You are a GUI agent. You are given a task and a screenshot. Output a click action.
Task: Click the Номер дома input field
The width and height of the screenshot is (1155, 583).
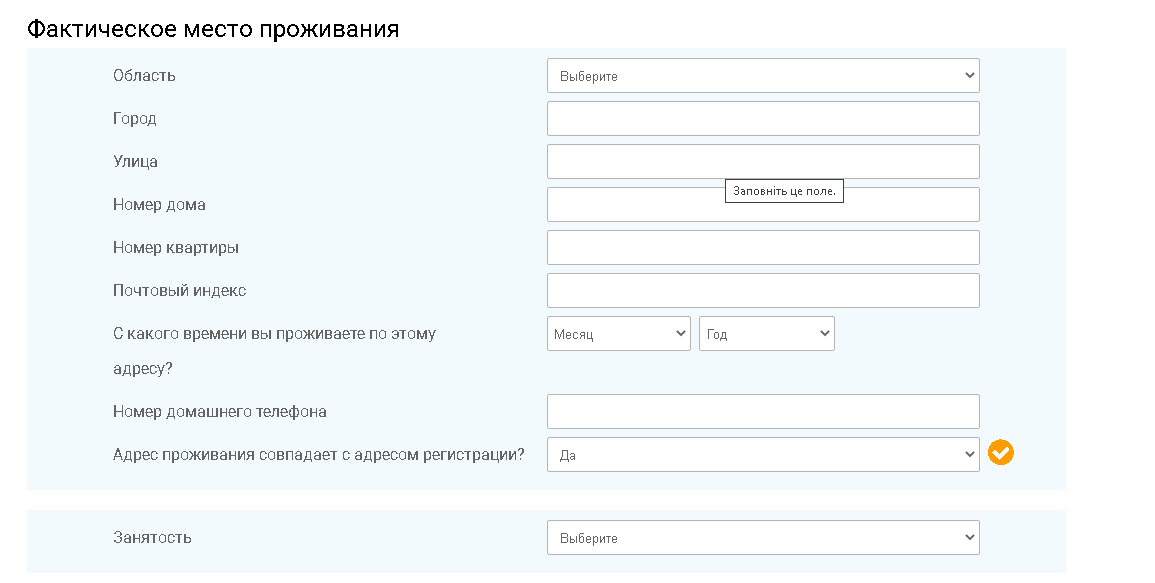[763, 205]
